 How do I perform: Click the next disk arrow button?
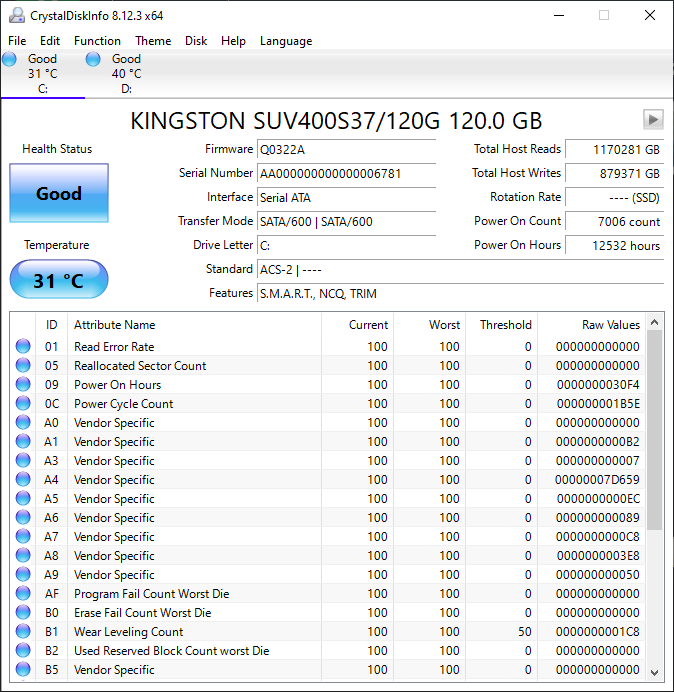(x=653, y=120)
